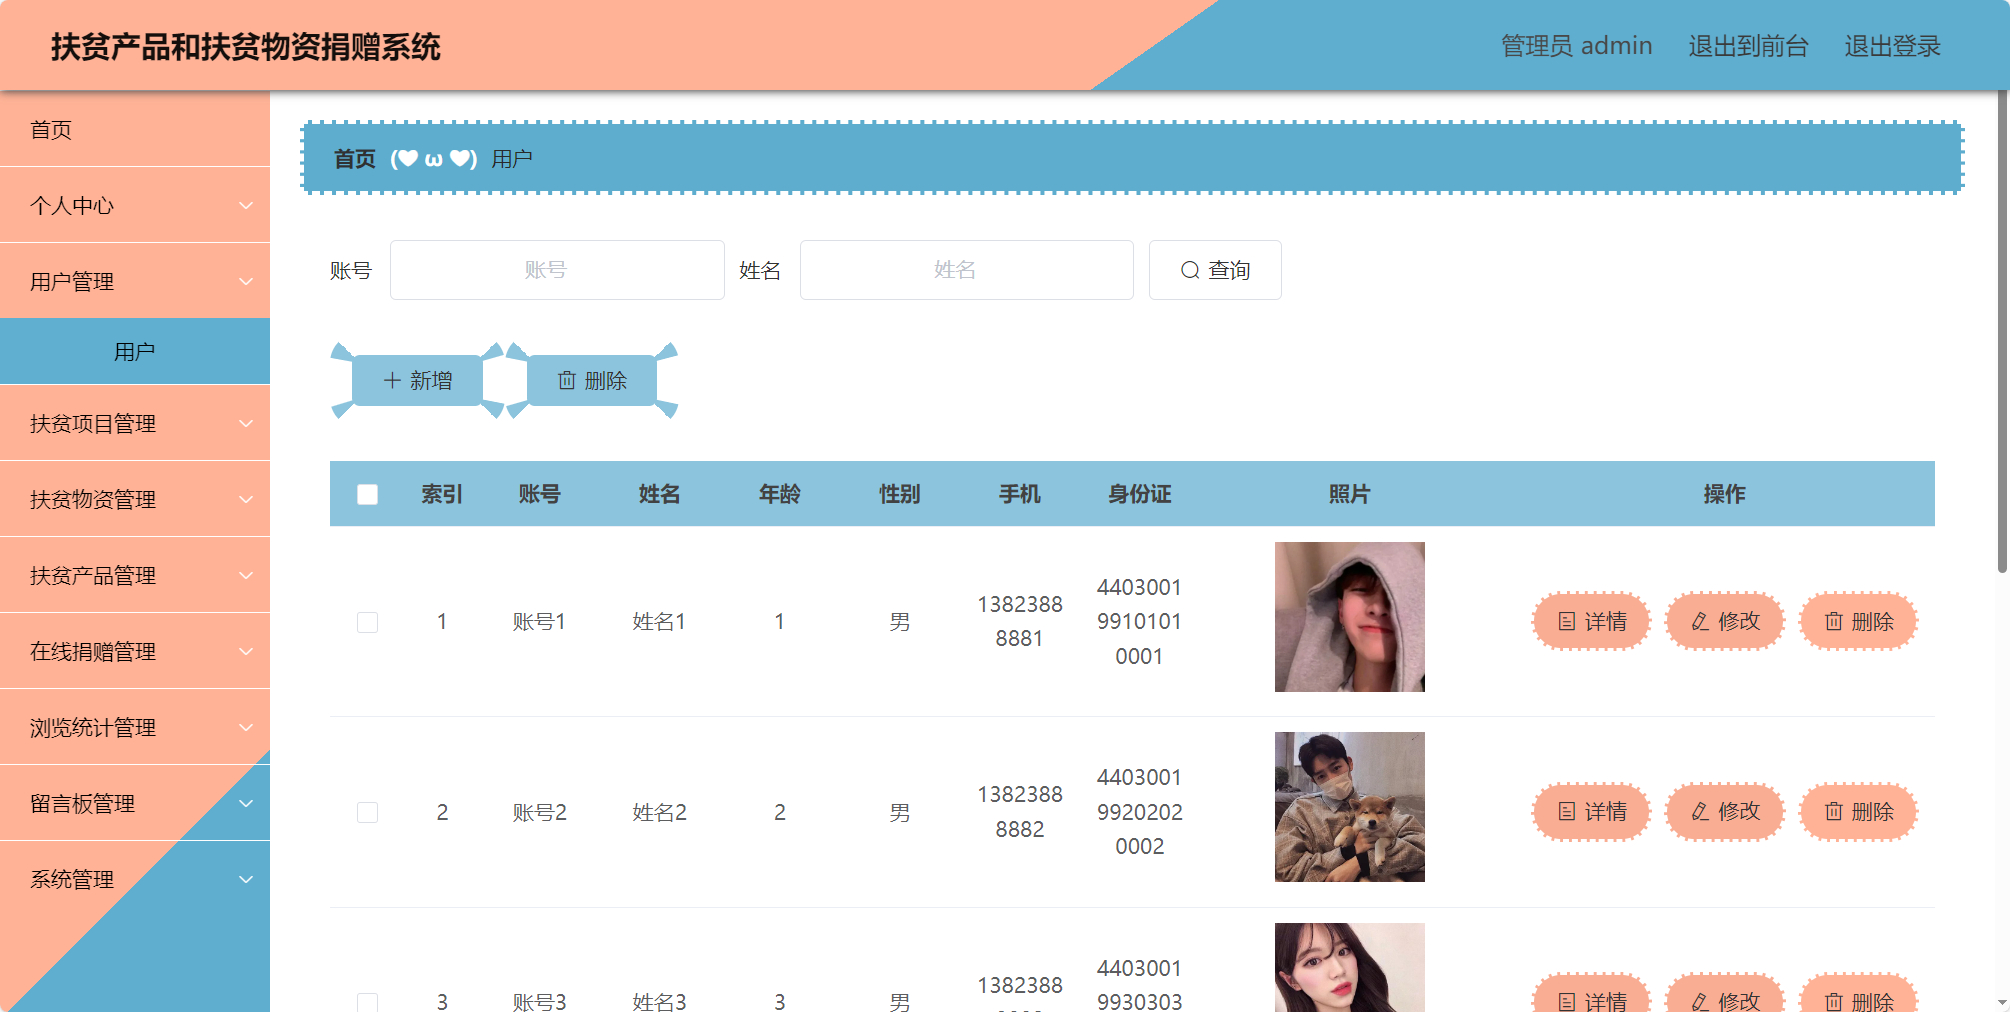Click the 账号1 cell
Screen dimensions: 2010x1012
[539, 622]
